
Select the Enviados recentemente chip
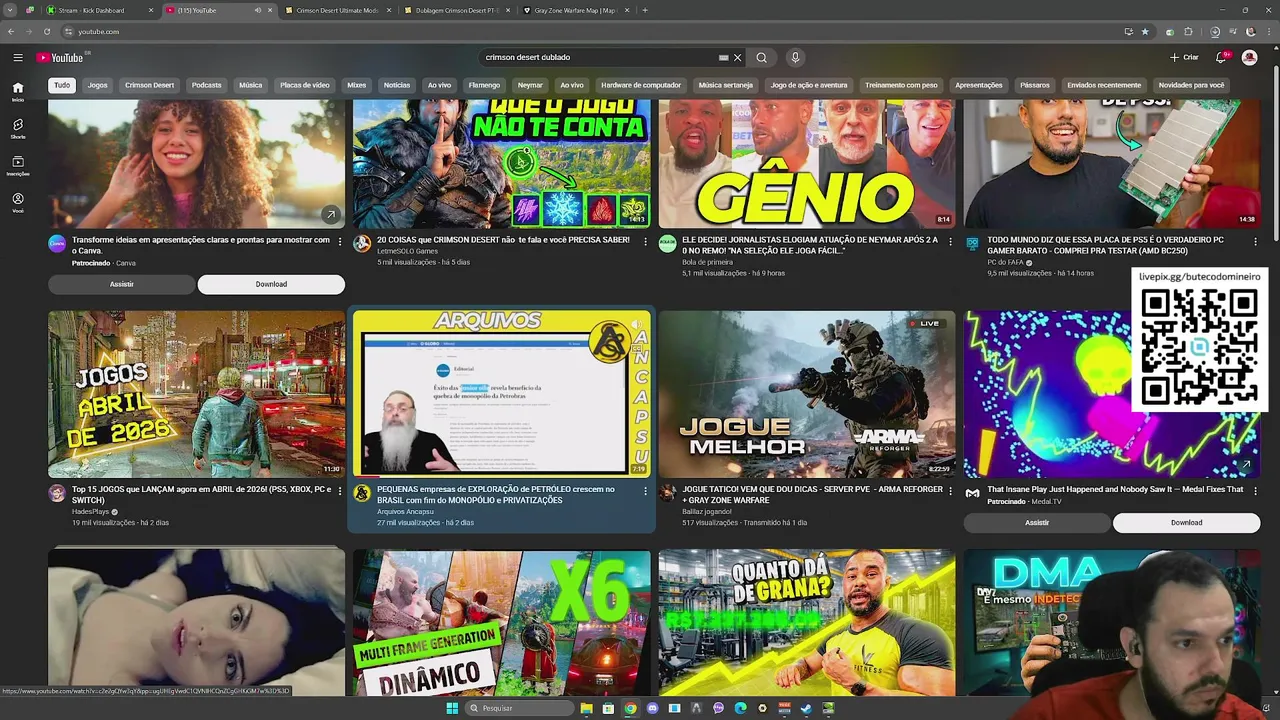[x=1104, y=85]
